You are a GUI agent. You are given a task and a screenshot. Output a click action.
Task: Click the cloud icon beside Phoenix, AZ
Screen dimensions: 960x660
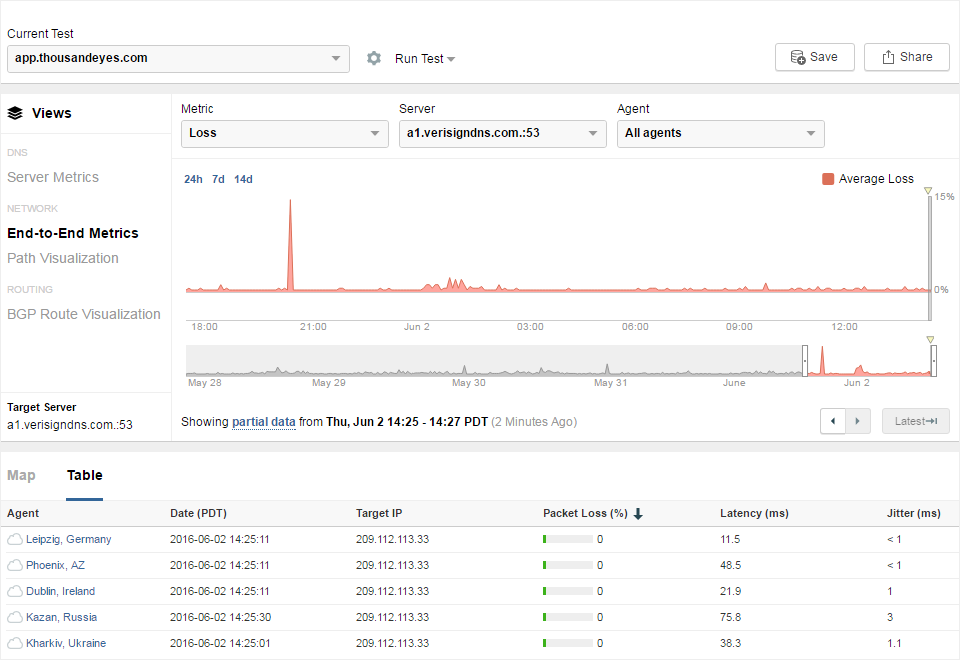click(15, 566)
